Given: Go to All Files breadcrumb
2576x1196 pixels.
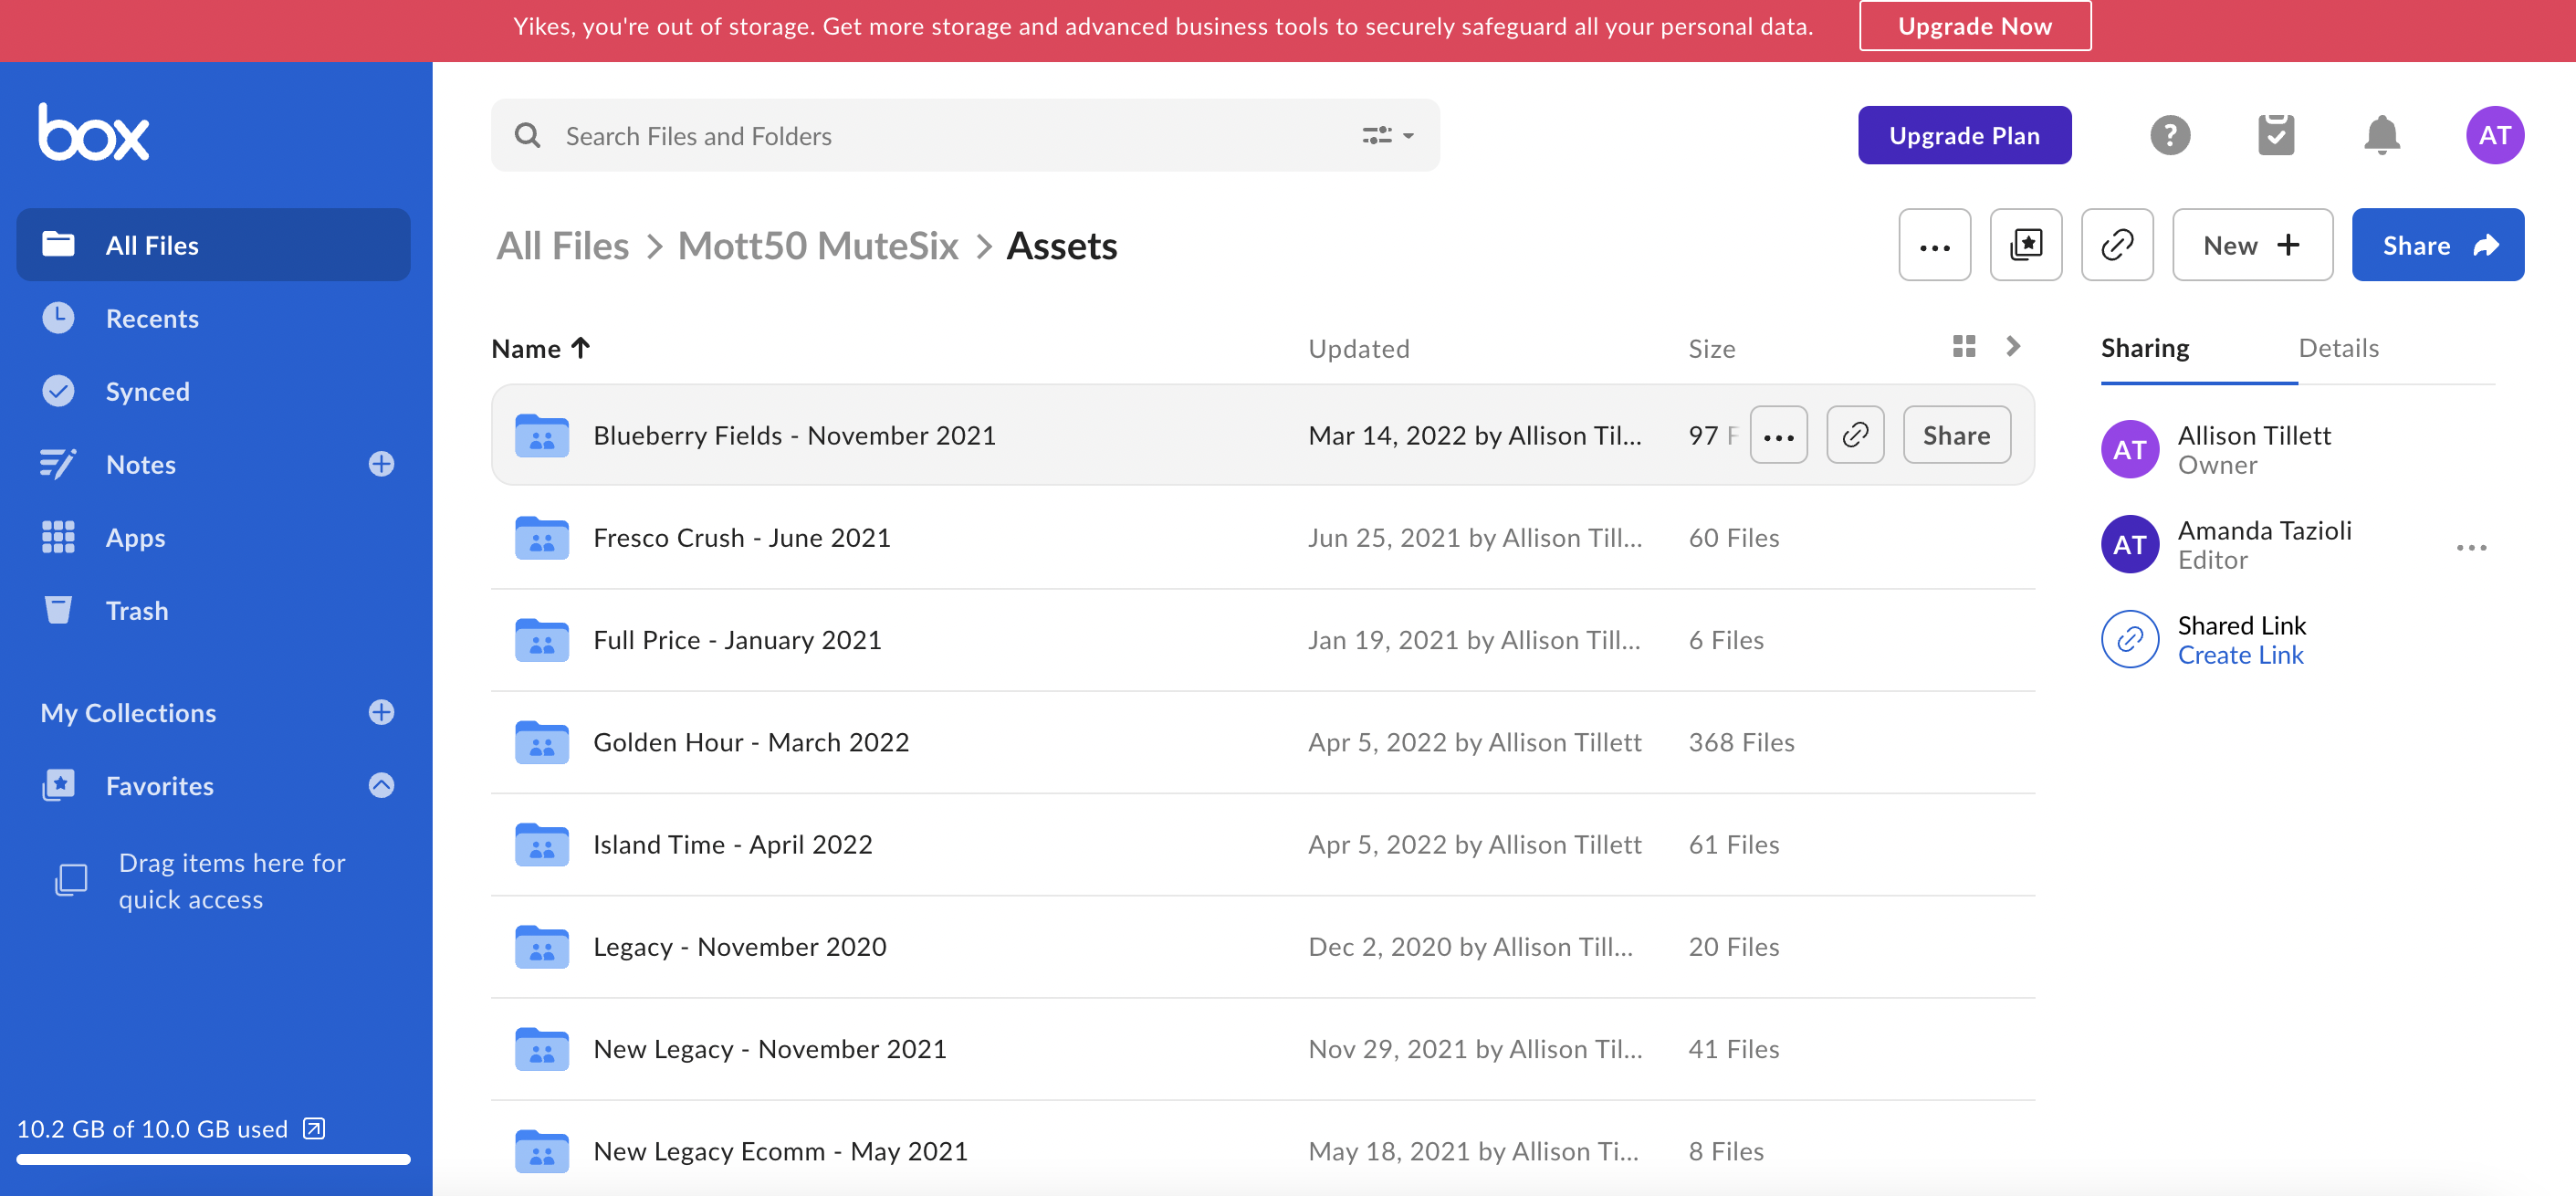Looking at the screenshot, I should tap(562, 246).
